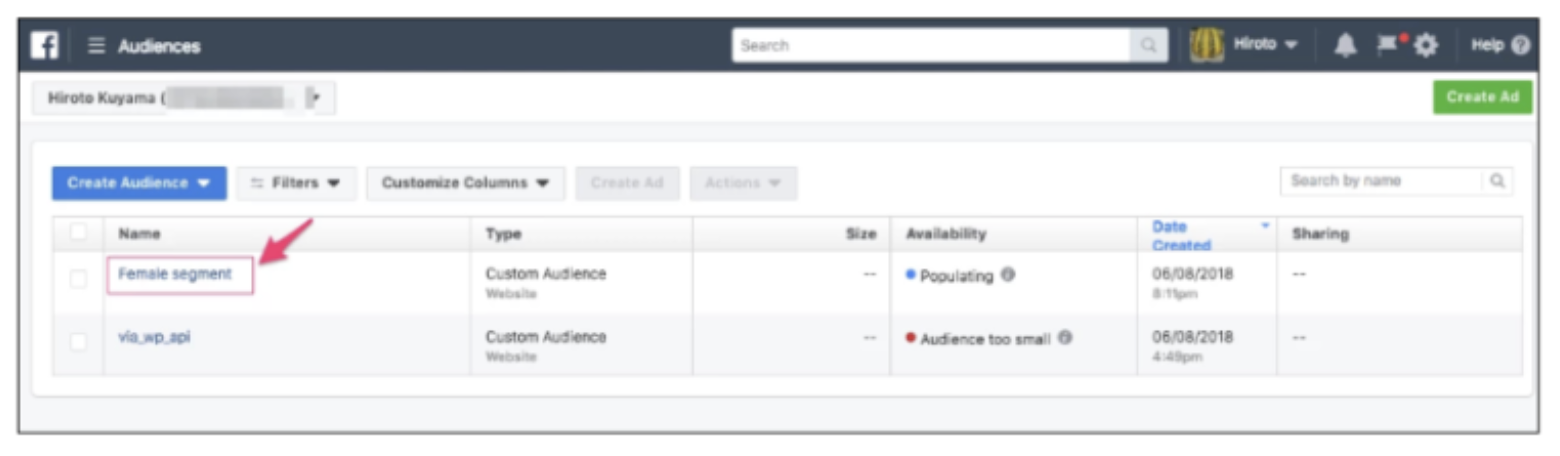The image size is (1560, 456).
Task: Click the Facebook logo icon
Action: pyautogui.click(x=45, y=46)
